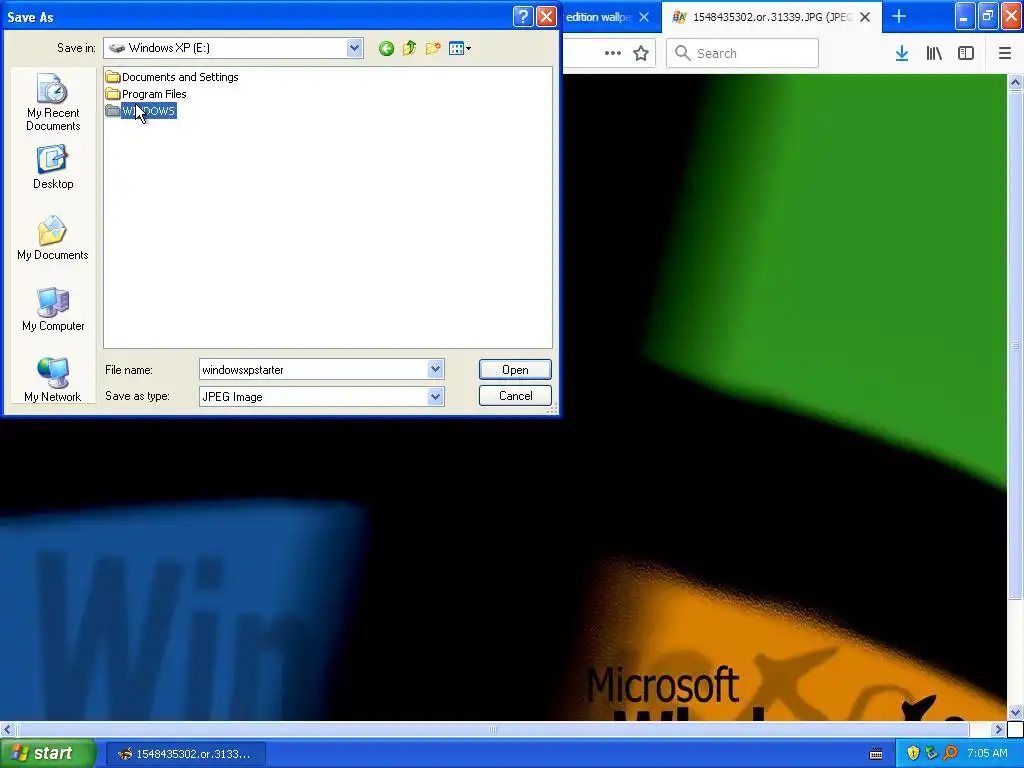Click the on-screen keyboard tray icon
Image resolution: width=1024 pixels, height=768 pixels.
tap(876, 754)
